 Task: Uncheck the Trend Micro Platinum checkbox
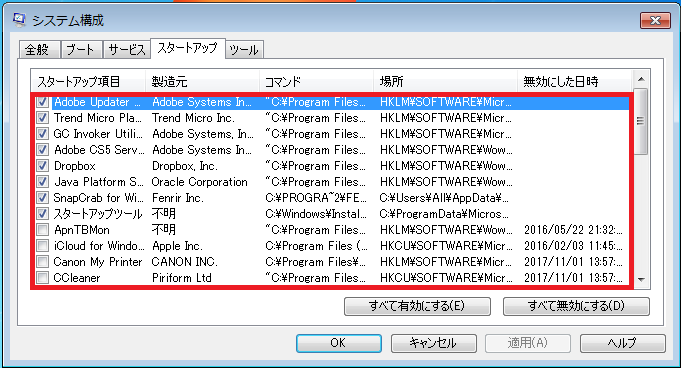pos(42,118)
